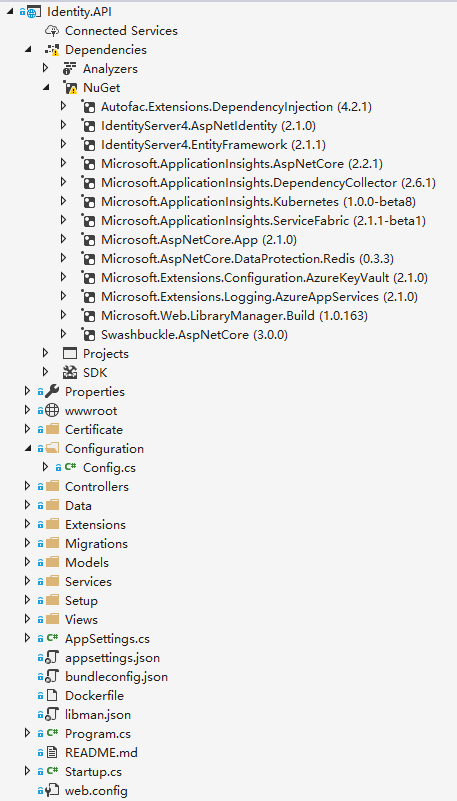Click the JSON file icon beside libman.json

pyautogui.click(x=52, y=714)
